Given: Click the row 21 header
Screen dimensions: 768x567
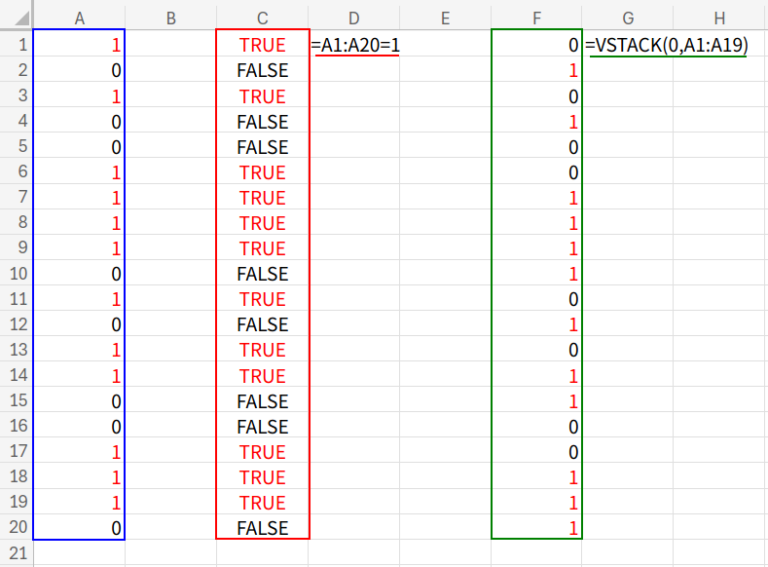Looking at the screenshot, I should pos(16,553).
